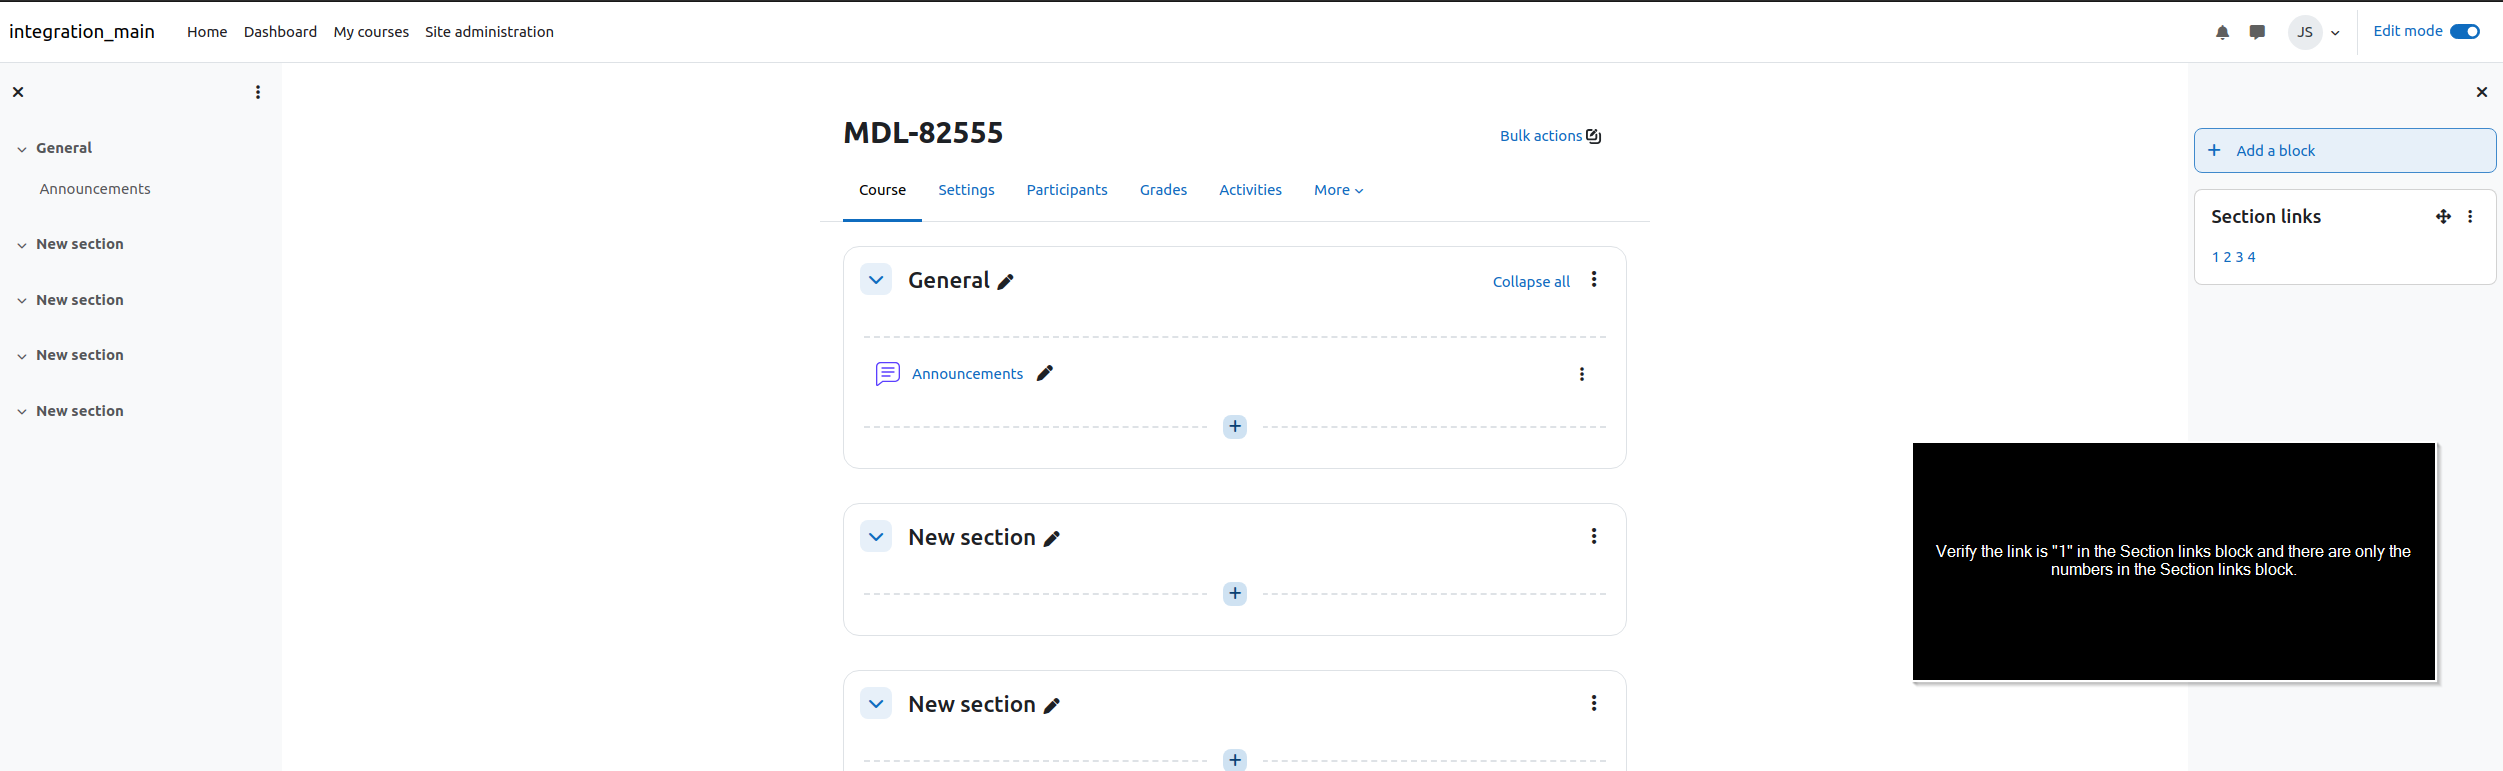
Task: Toggle Edit mode switch
Action: [2465, 32]
